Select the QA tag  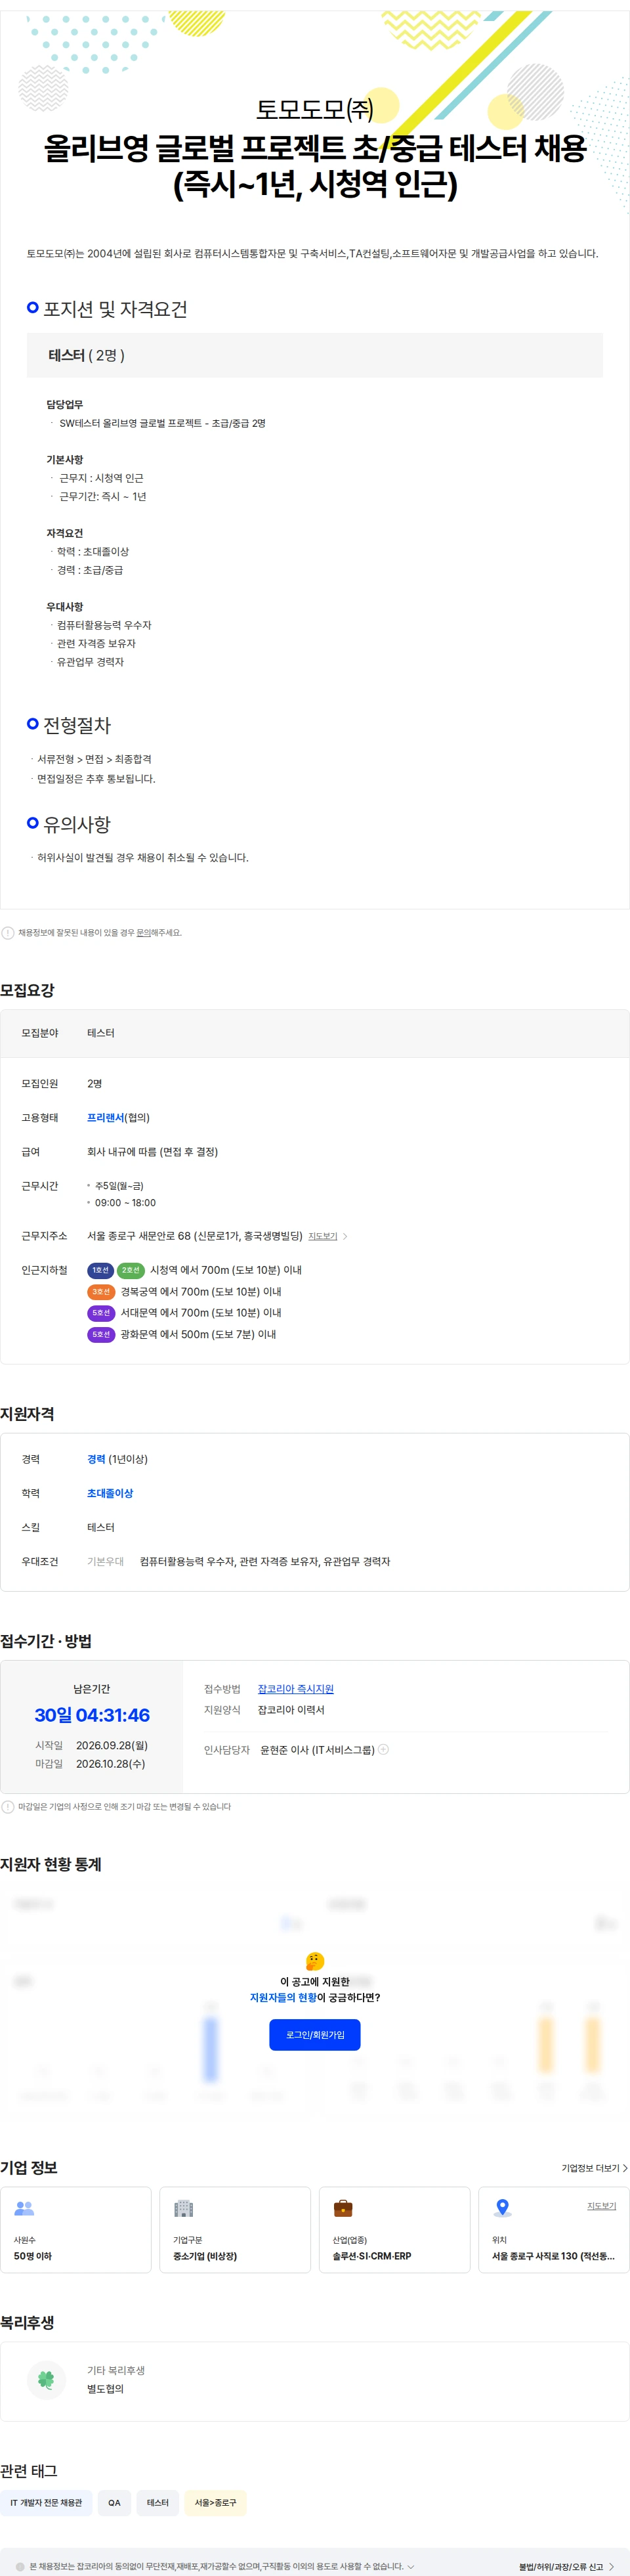coord(114,2502)
